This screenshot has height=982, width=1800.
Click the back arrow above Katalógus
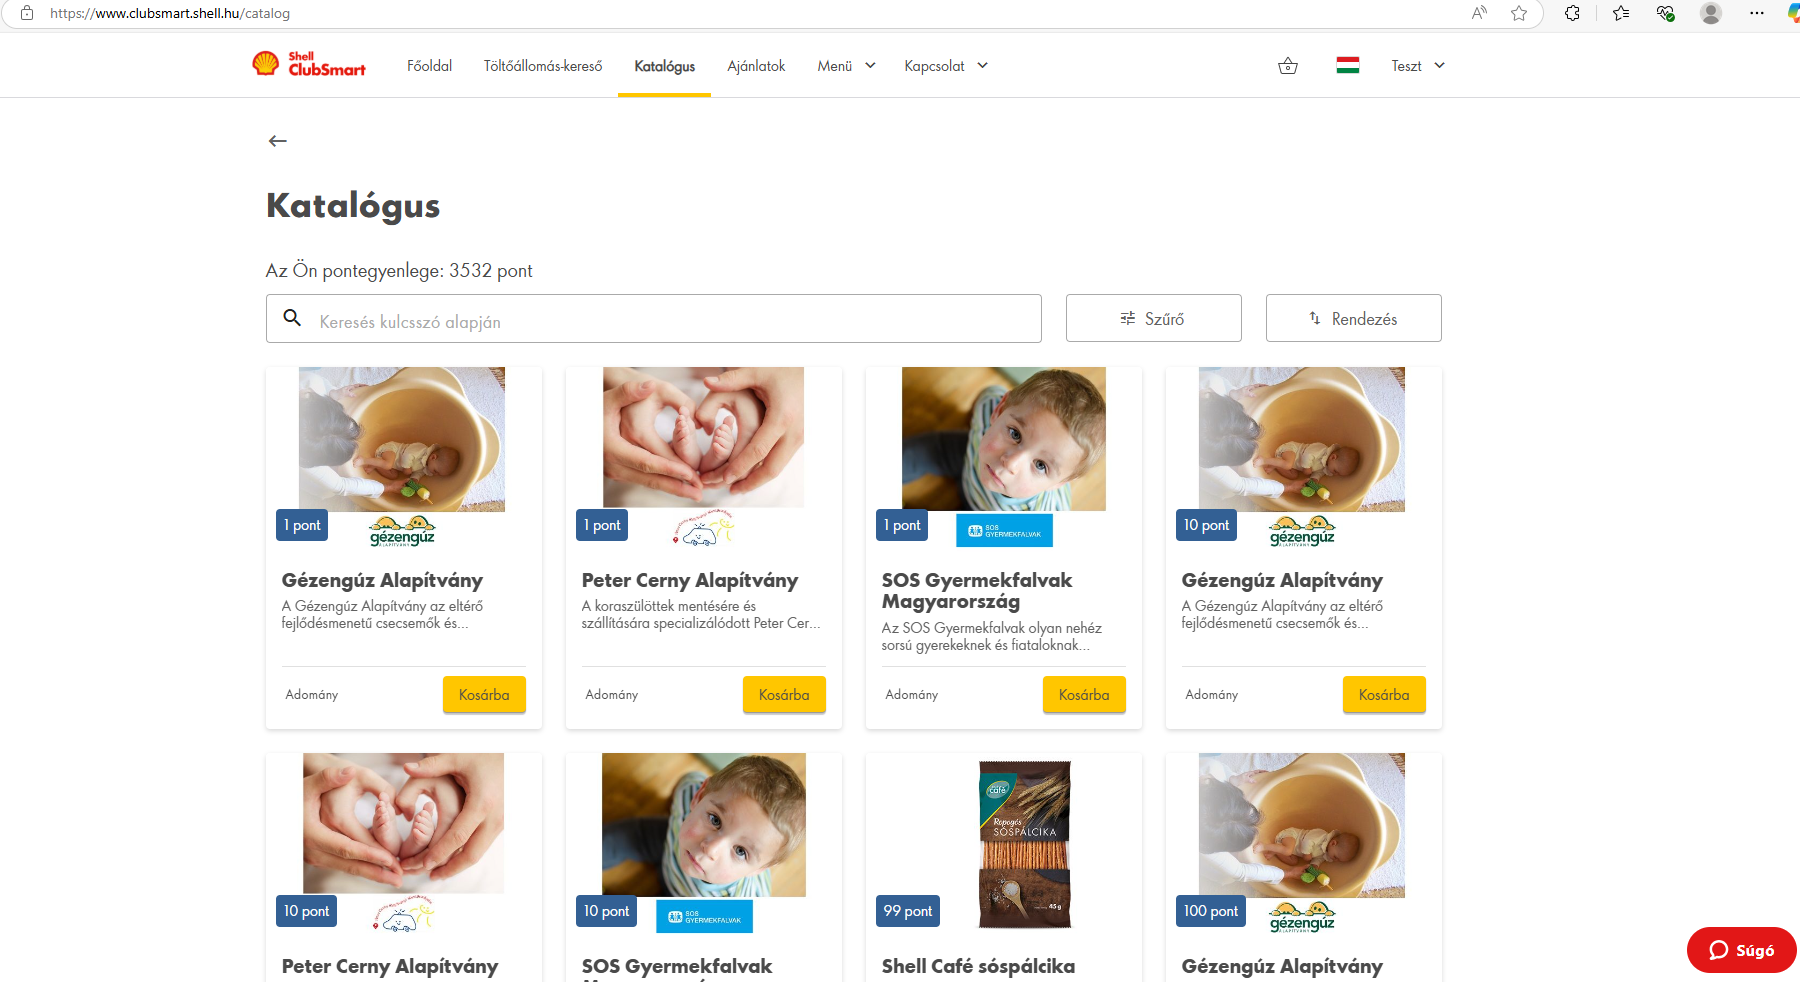coord(278,141)
